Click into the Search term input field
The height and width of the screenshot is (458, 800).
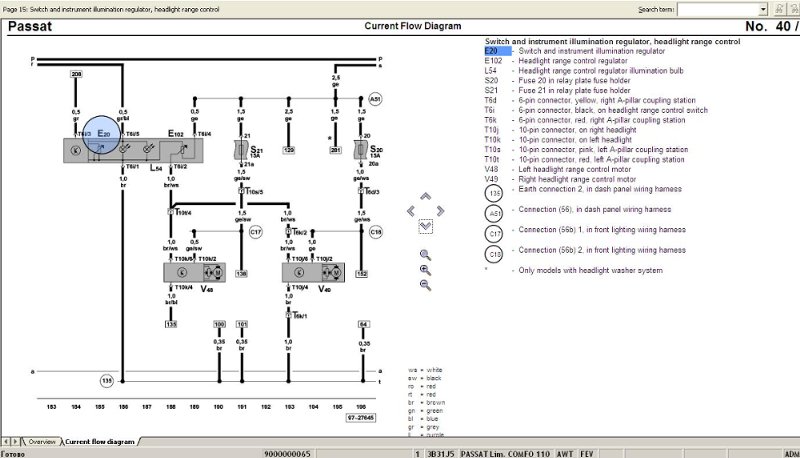pyautogui.click(x=718, y=9)
